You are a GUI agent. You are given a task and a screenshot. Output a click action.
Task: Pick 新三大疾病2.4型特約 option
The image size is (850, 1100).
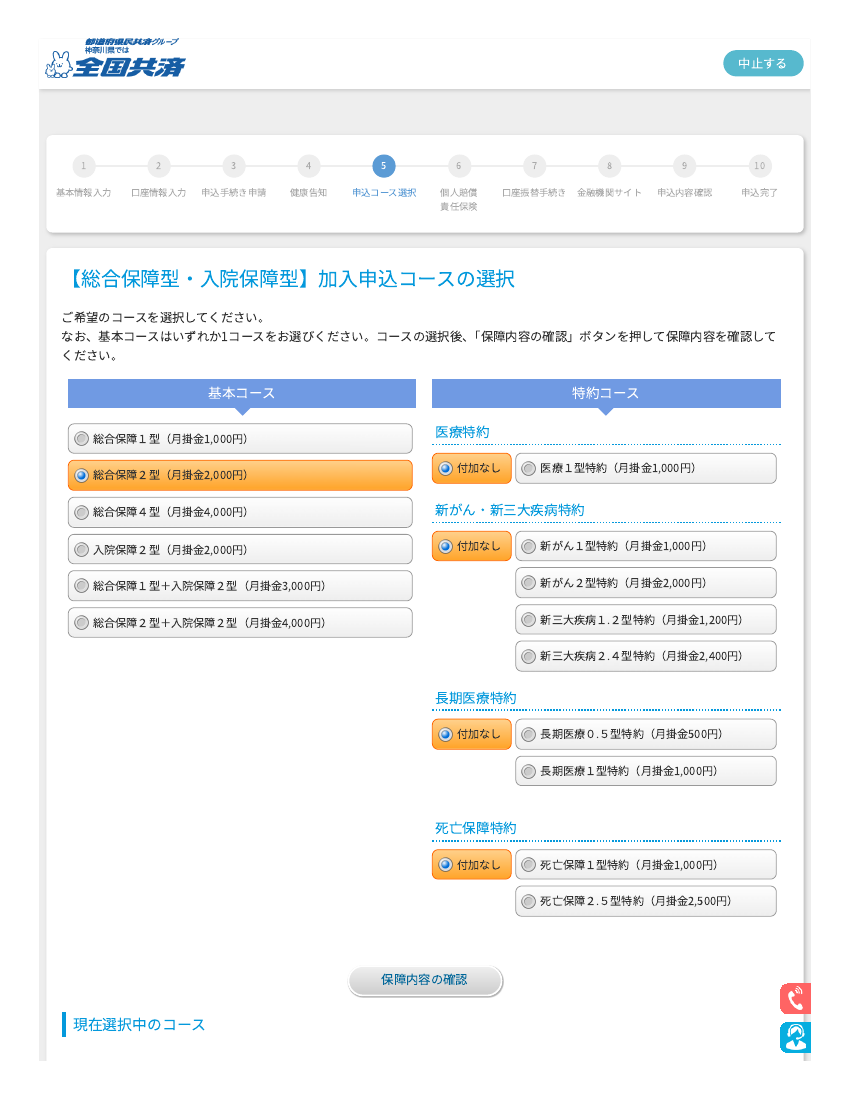646,656
